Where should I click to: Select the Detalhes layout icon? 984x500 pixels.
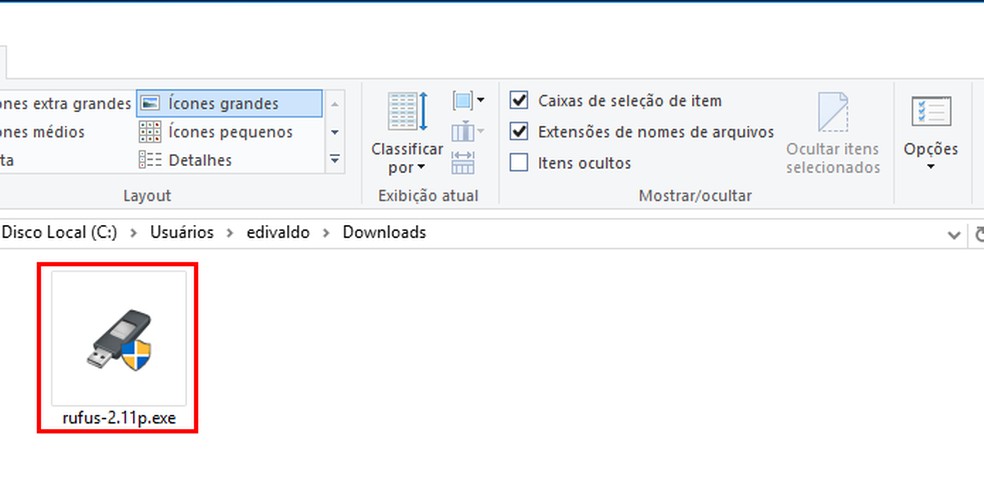150,160
